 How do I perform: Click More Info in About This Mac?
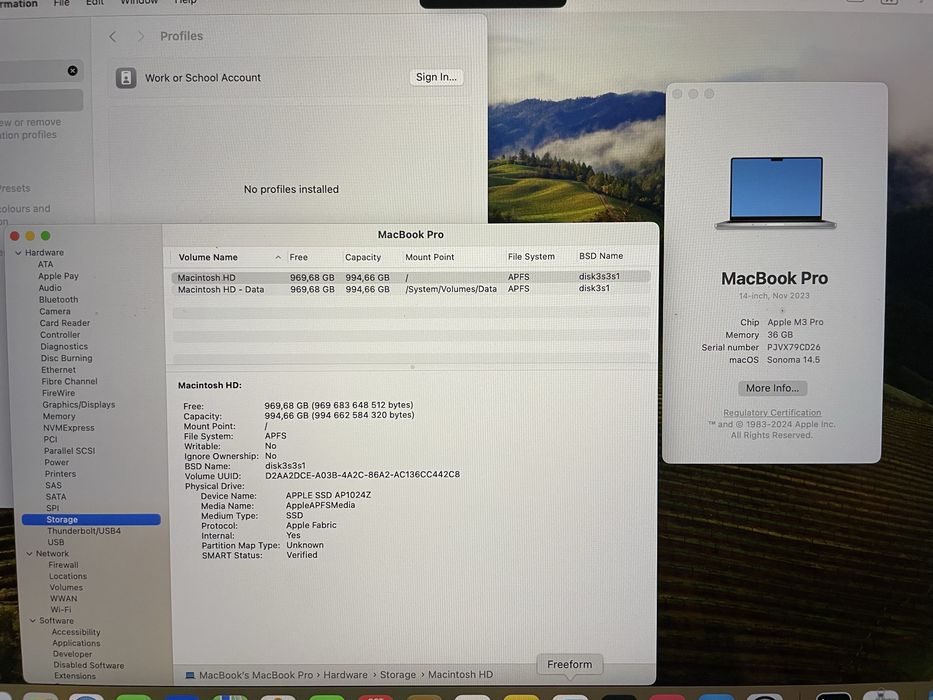click(x=772, y=388)
